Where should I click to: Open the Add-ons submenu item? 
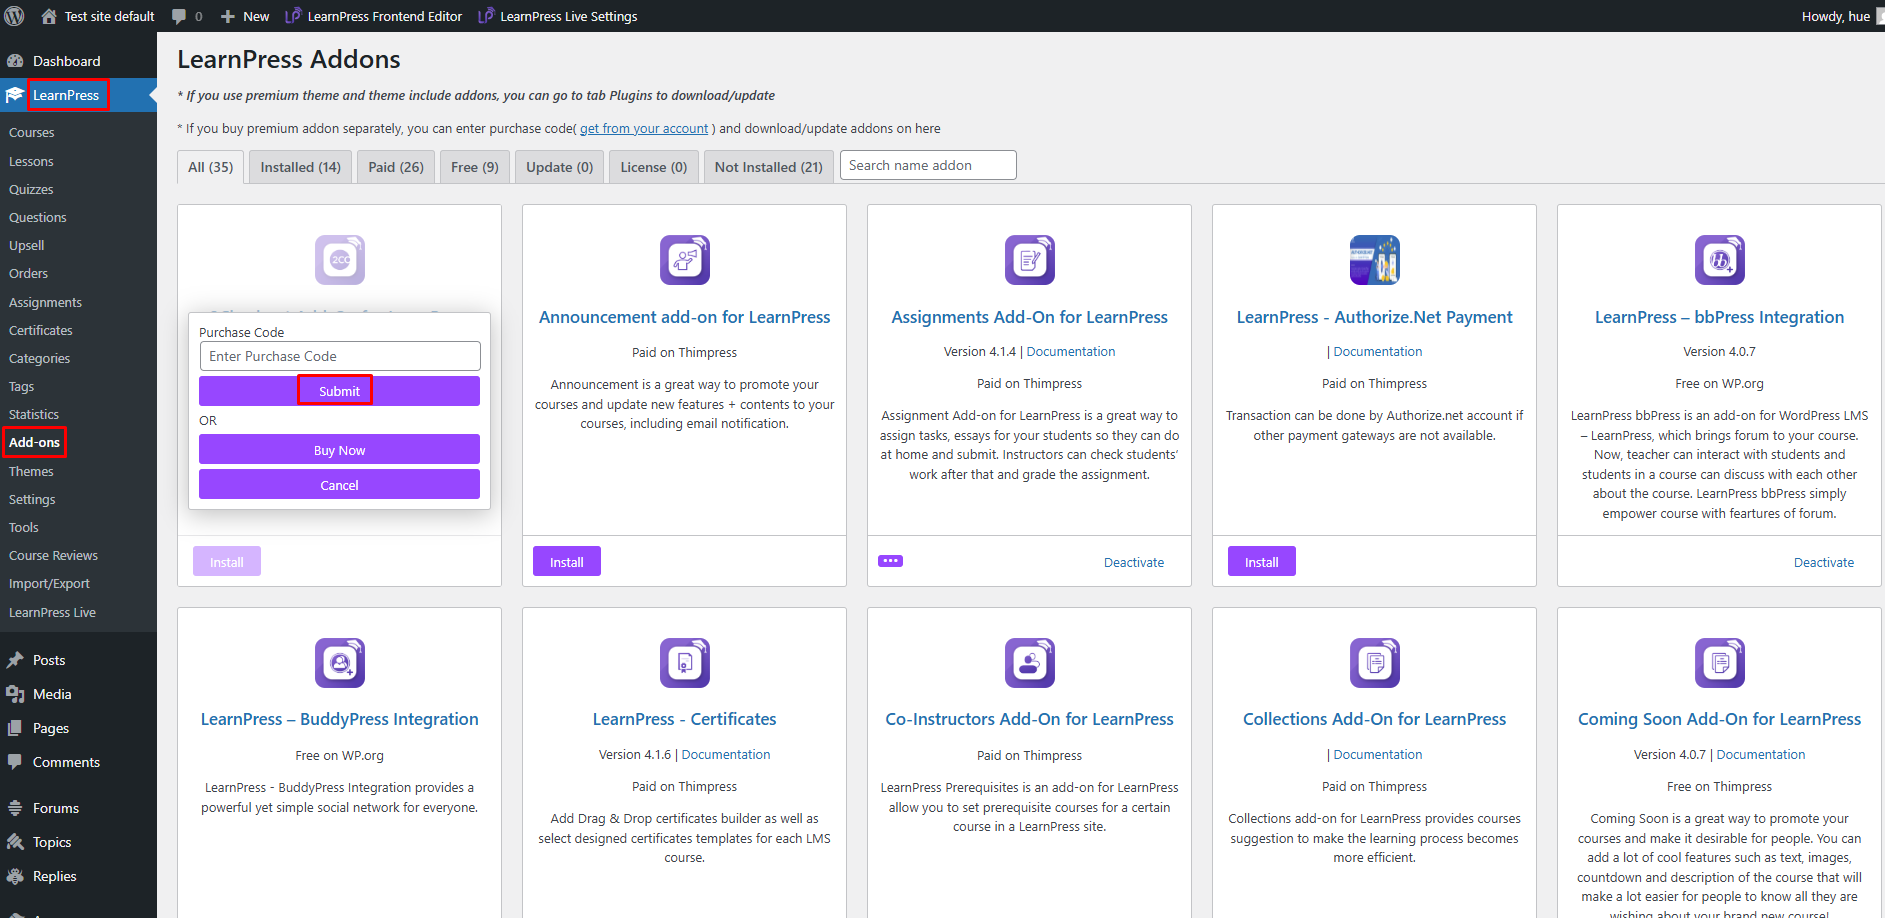(35, 442)
